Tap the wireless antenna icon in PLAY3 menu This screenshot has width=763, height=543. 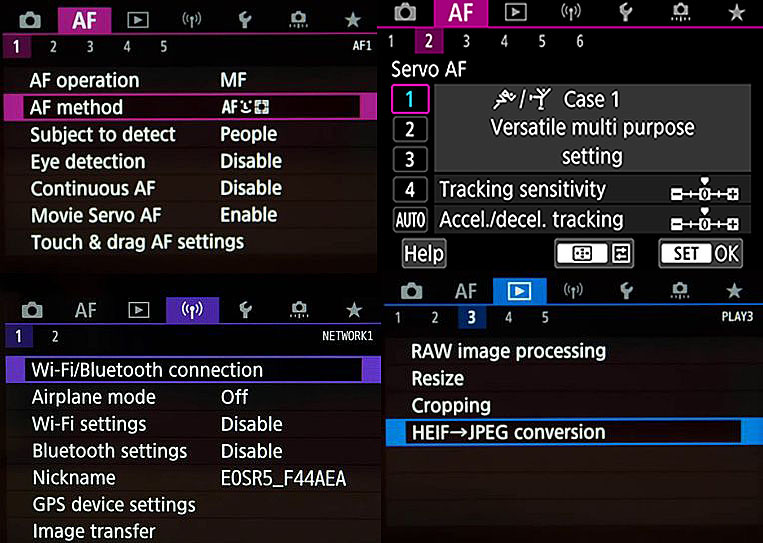573,291
